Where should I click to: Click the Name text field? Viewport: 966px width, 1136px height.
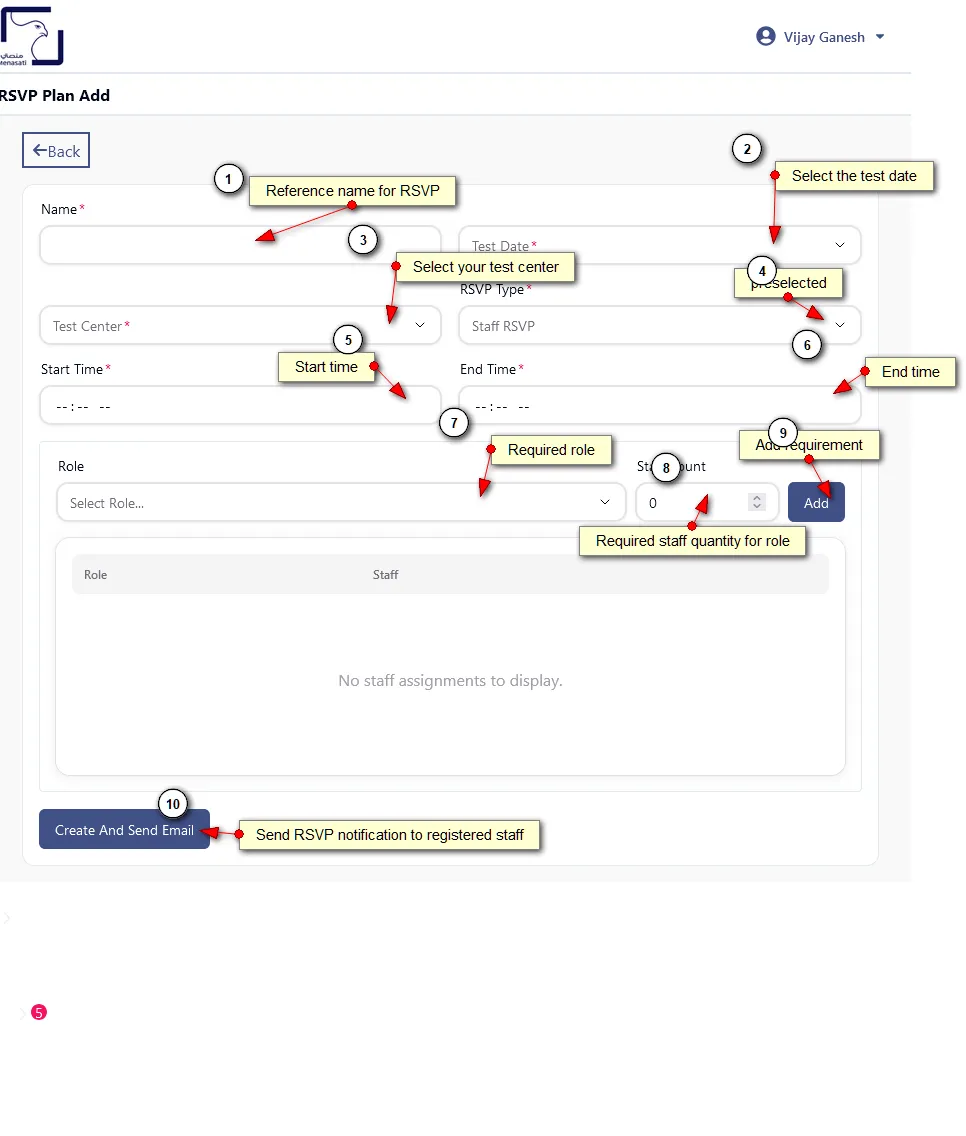(150, 245)
